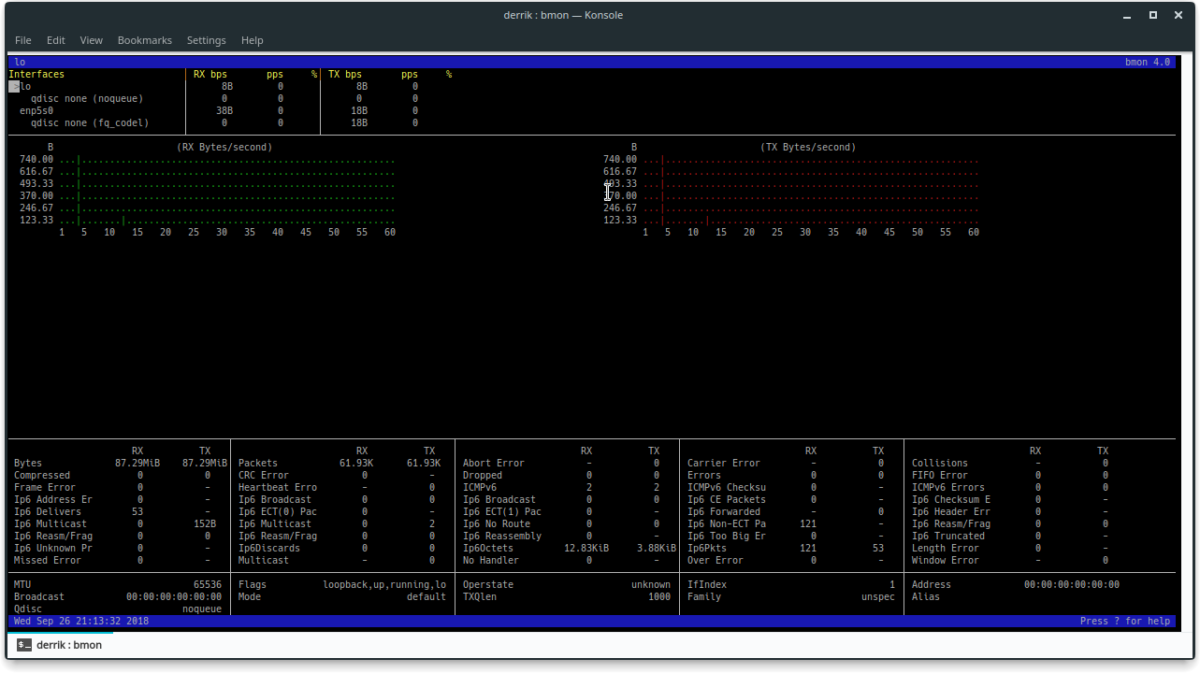Click the 'Window Error' label
1200x673 pixels.
pos(946,560)
